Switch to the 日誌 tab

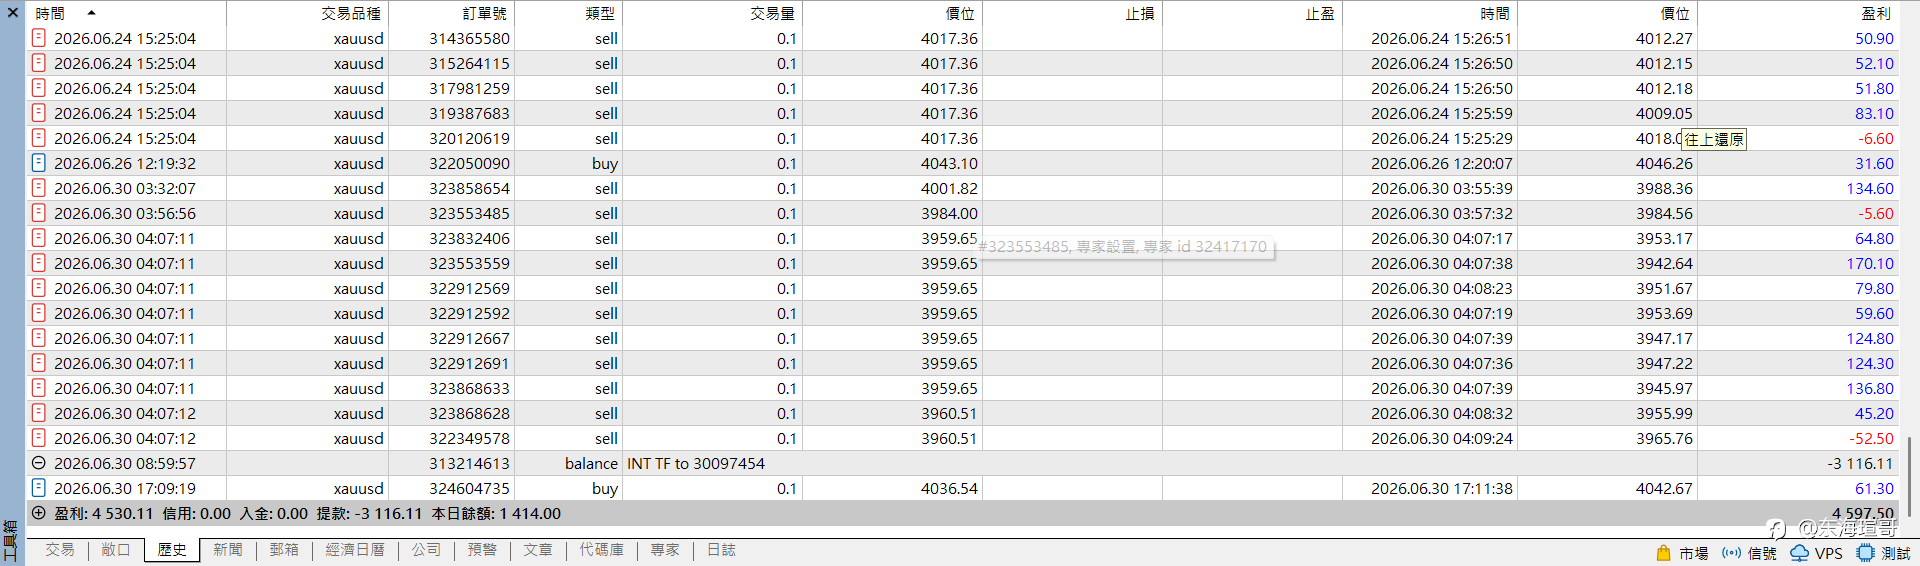[x=721, y=550]
